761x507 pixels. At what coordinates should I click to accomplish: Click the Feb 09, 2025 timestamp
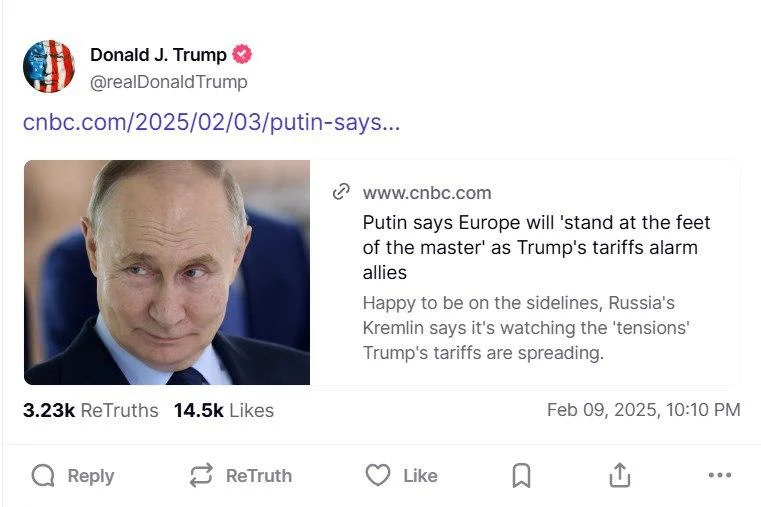643,410
